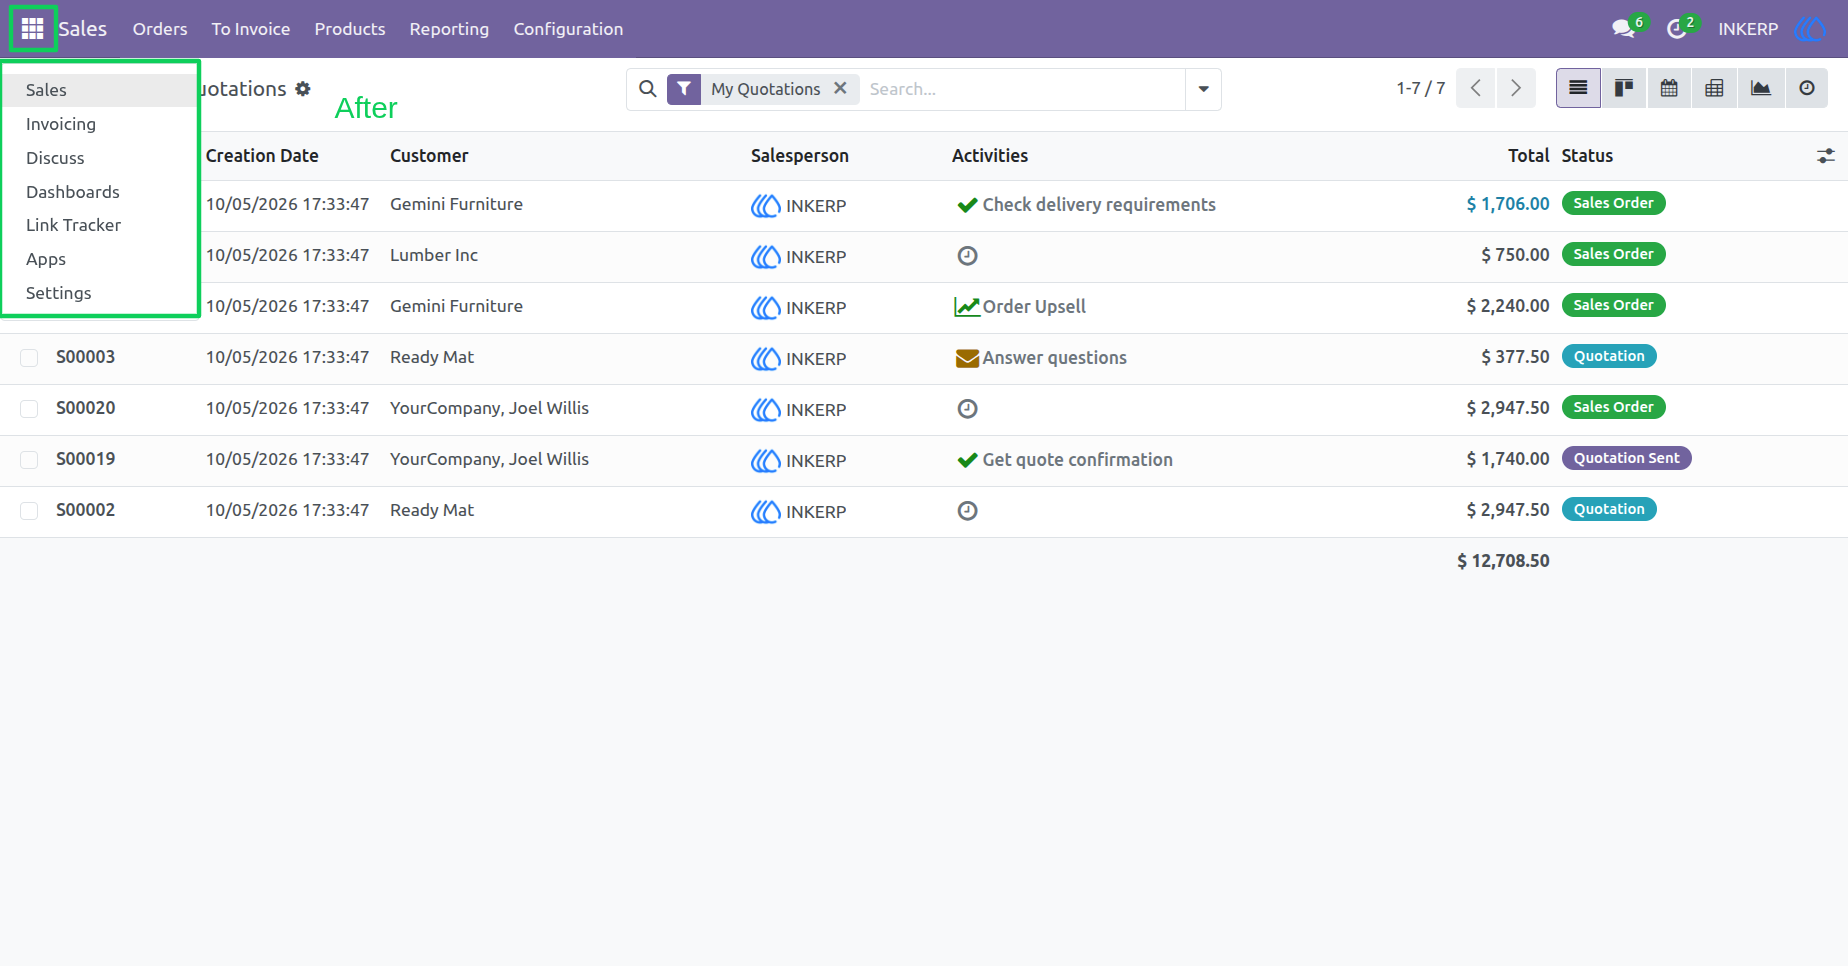Click the Quotations gear settings icon

[x=303, y=89]
